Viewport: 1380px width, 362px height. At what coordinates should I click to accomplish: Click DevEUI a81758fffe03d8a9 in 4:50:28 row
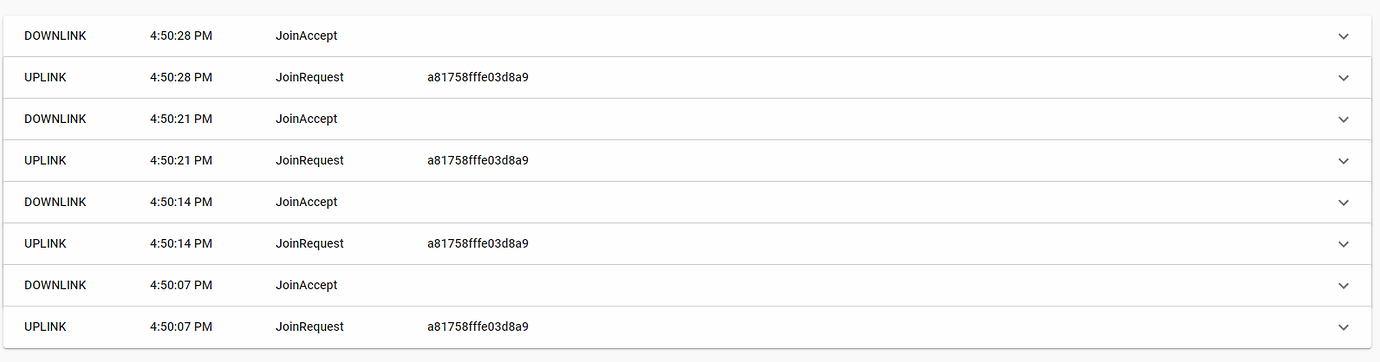pyautogui.click(x=478, y=77)
